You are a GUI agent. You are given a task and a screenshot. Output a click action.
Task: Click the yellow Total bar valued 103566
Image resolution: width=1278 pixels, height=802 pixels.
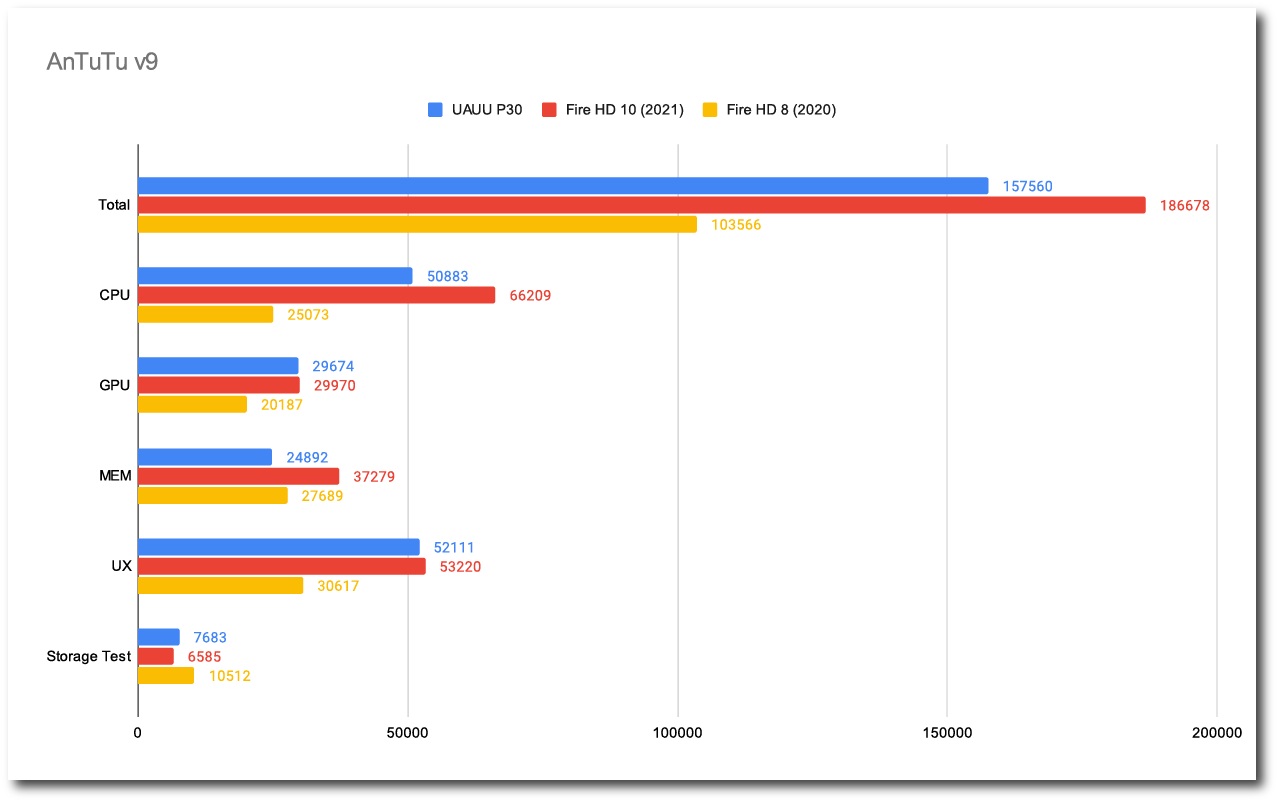(x=417, y=225)
